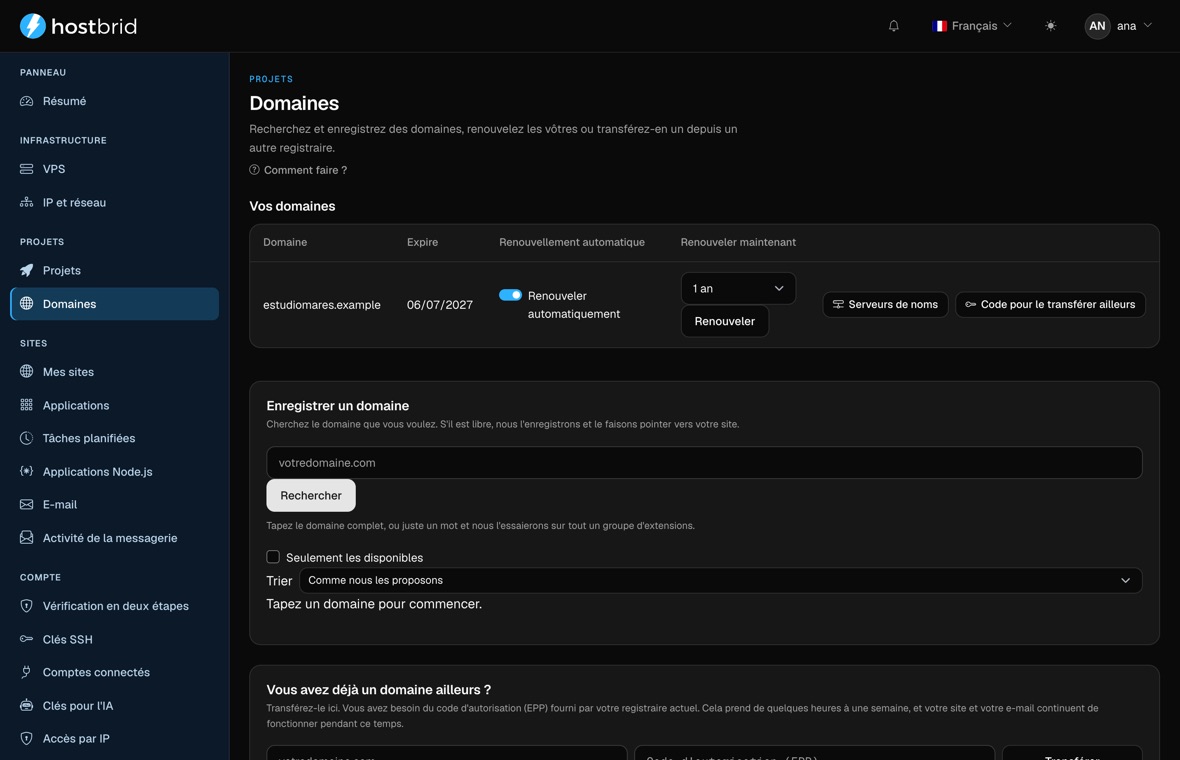Click the Applications grid icon
This screenshot has width=1180, height=760.
26,405
